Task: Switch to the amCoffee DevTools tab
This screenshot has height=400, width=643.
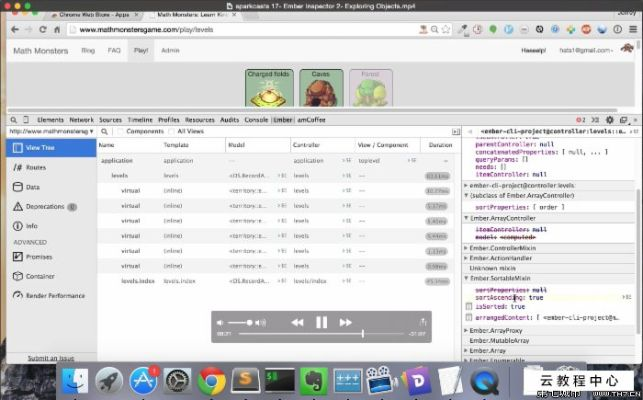Action: pos(311,120)
